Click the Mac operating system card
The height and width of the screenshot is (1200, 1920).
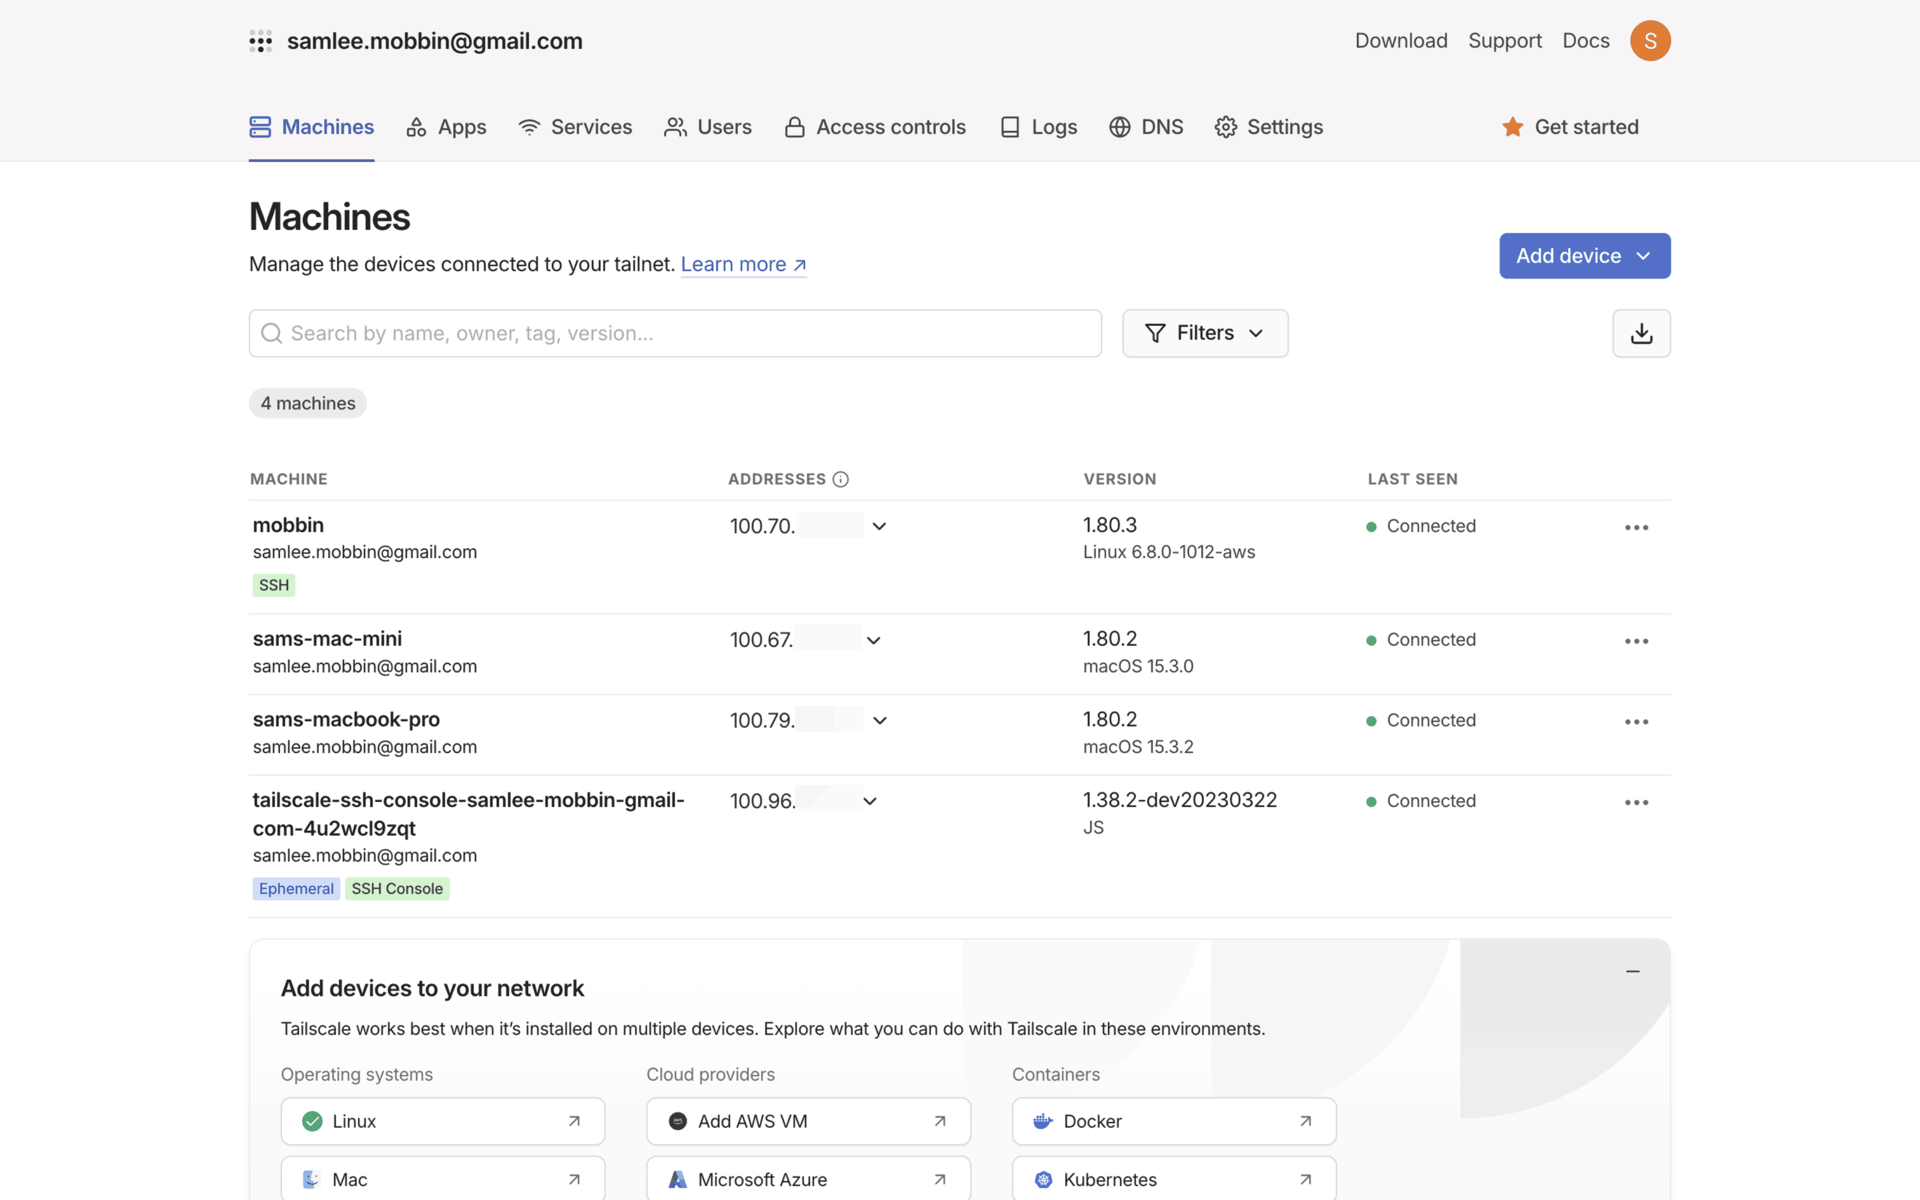tap(443, 1179)
